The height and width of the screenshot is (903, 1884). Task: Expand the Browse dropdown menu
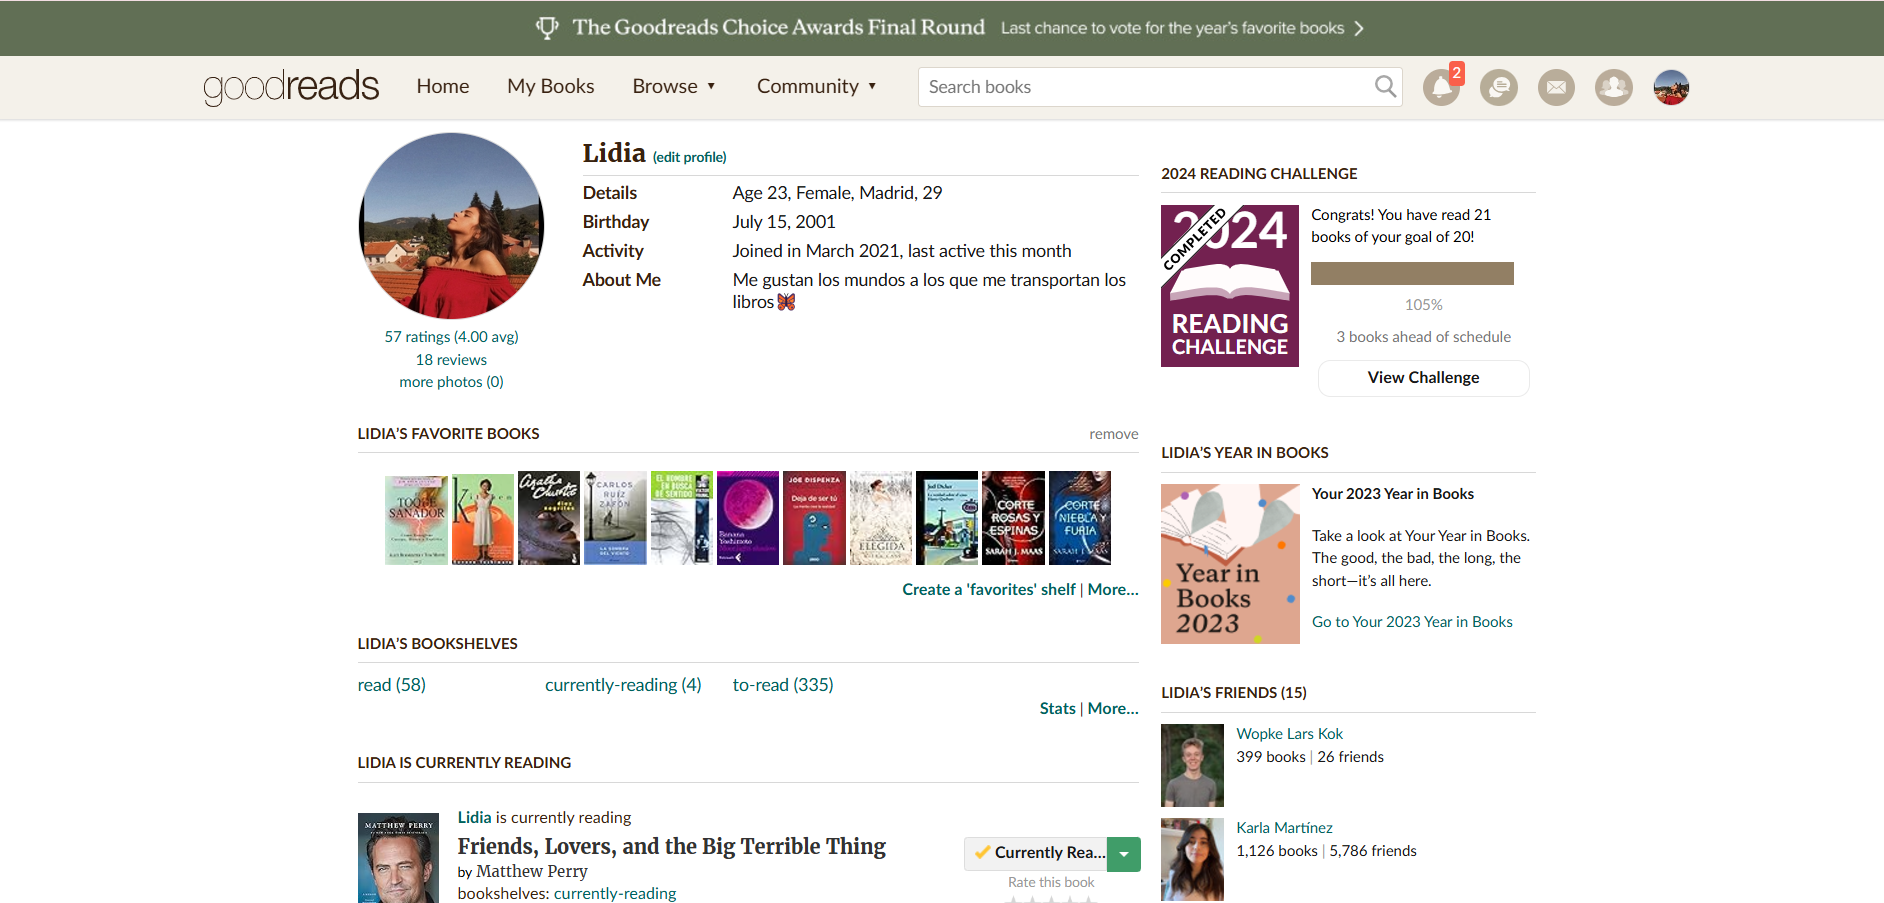click(x=674, y=87)
